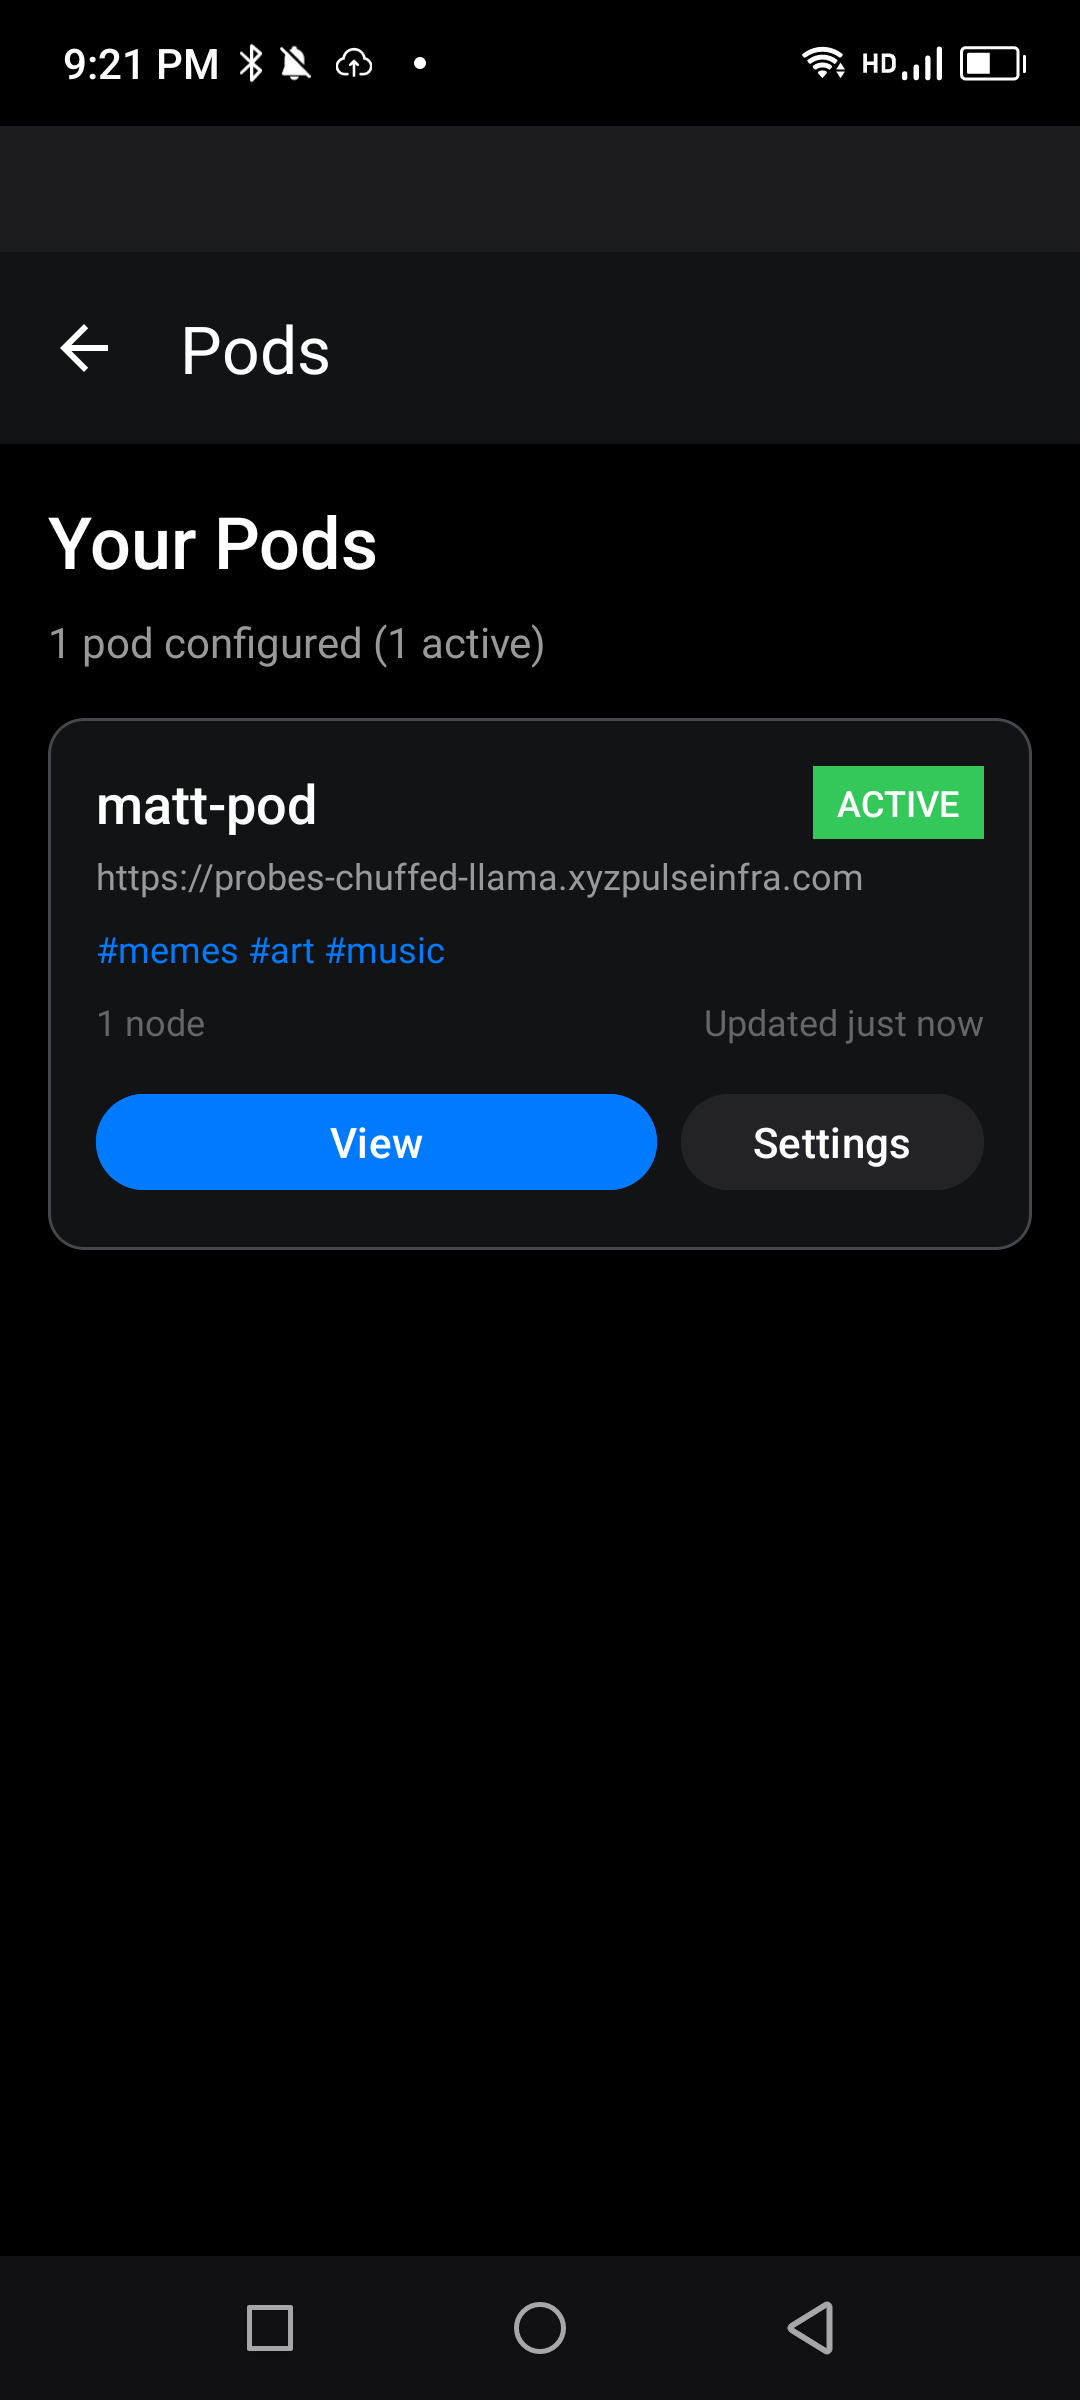Screen dimensions: 1080x2400
Task: Tap the 'Updated just now' text
Action: pos(843,1024)
